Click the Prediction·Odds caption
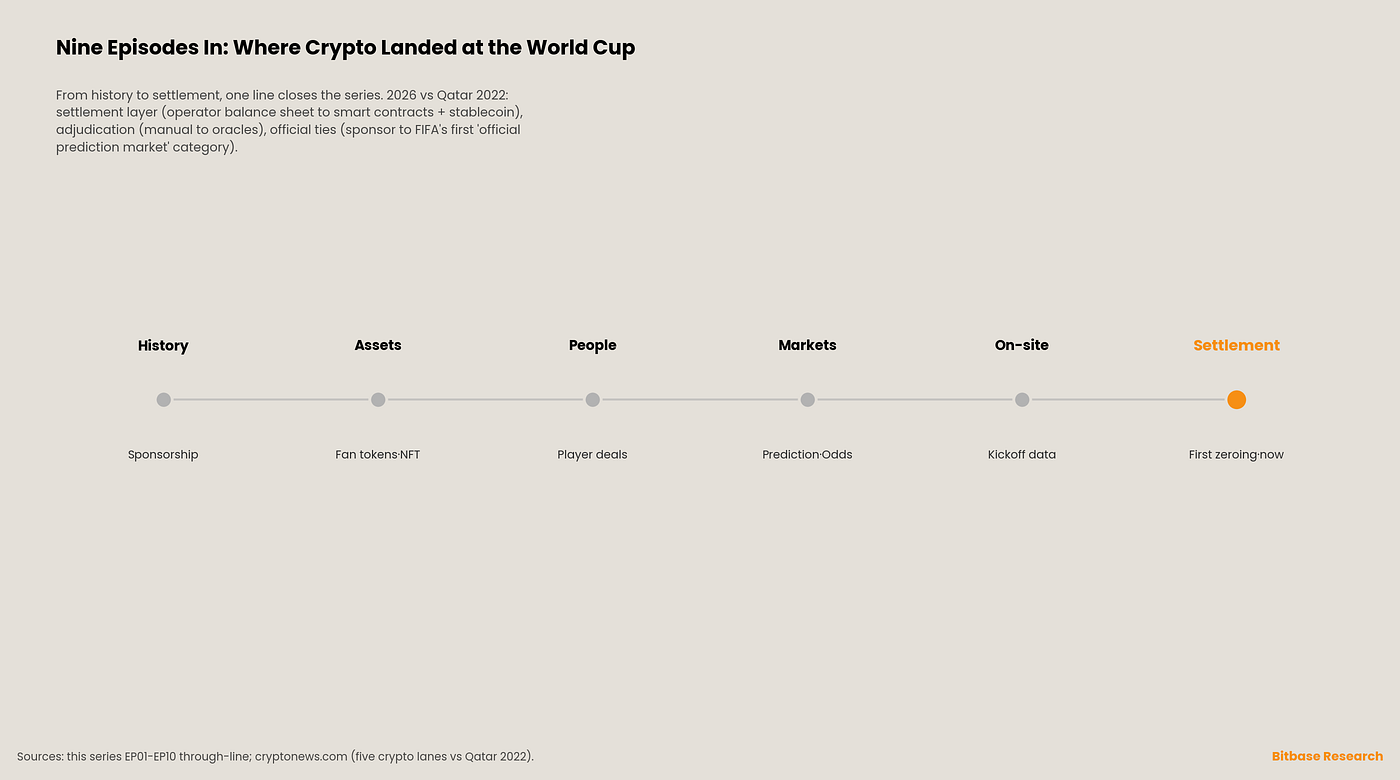Image resolution: width=1400 pixels, height=780 pixels. pyautogui.click(x=807, y=455)
